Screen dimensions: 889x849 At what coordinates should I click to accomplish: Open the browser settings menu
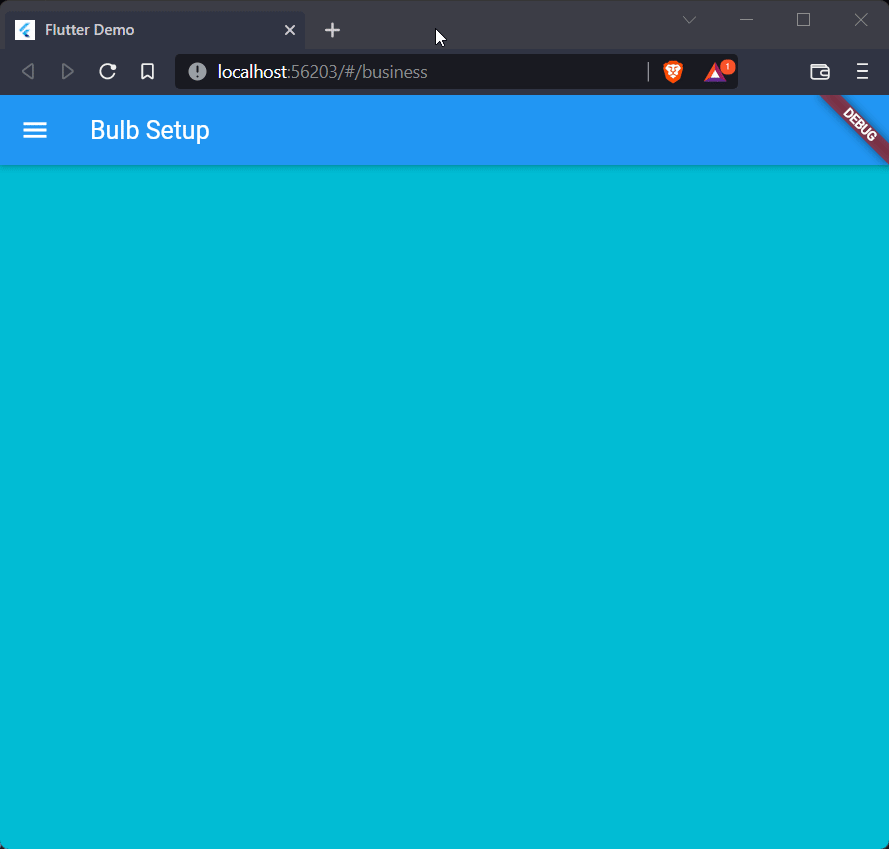click(862, 71)
